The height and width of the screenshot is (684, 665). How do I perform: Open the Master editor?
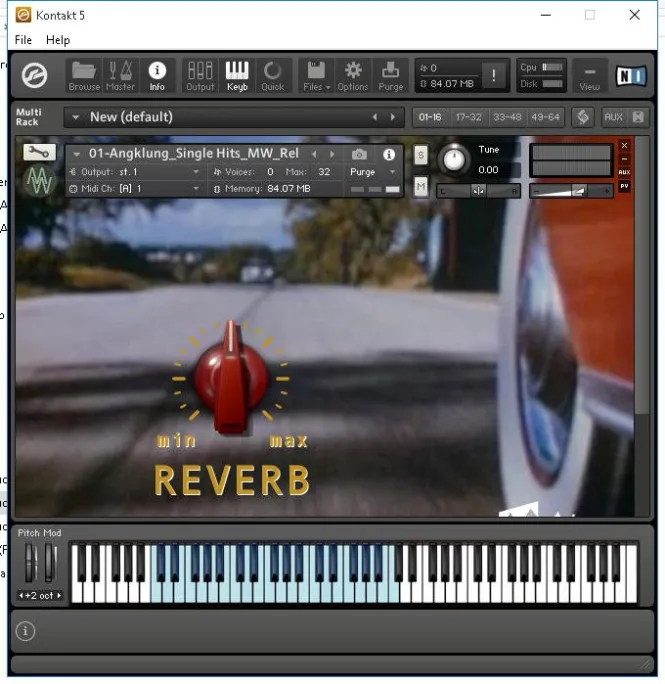pos(120,76)
